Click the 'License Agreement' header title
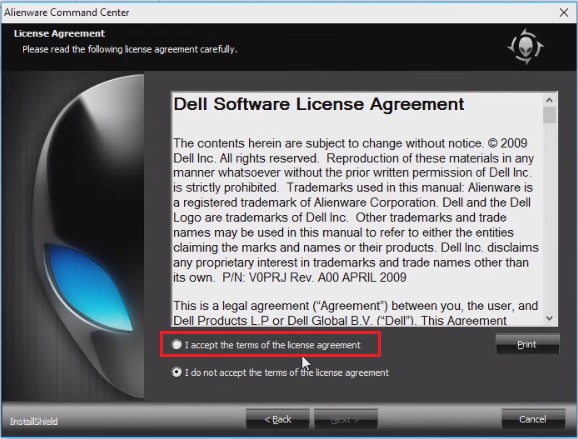This screenshot has width=578, height=439. click(x=59, y=34)
